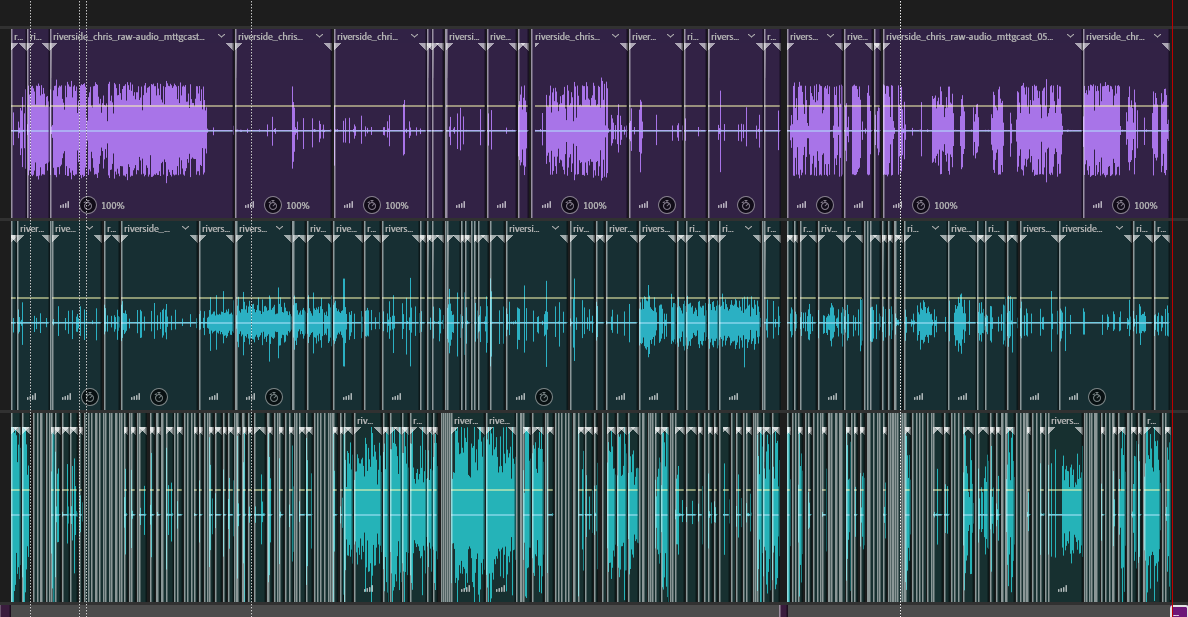Click volume bars on purple raw-audio_mttgcast... clip (not _05)

(x=64, y=205)
